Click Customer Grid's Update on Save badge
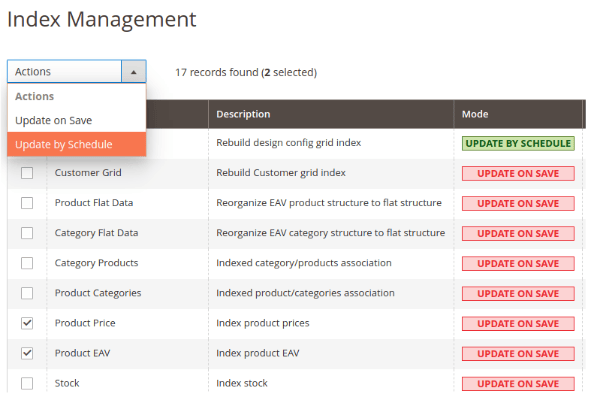The image size is (591, 399). click(518, 174)
